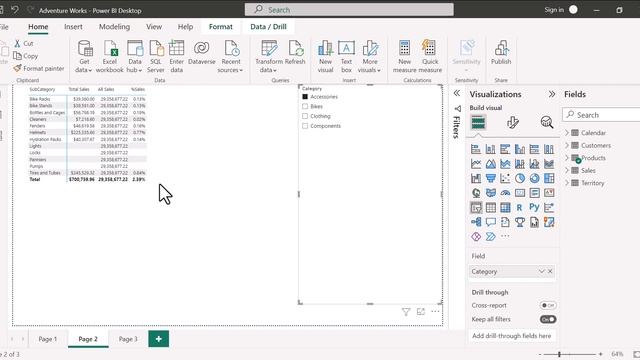This screenshot has height=360, width=640.
Task: Open the Format ribbon tab
Action: [220, 27]
